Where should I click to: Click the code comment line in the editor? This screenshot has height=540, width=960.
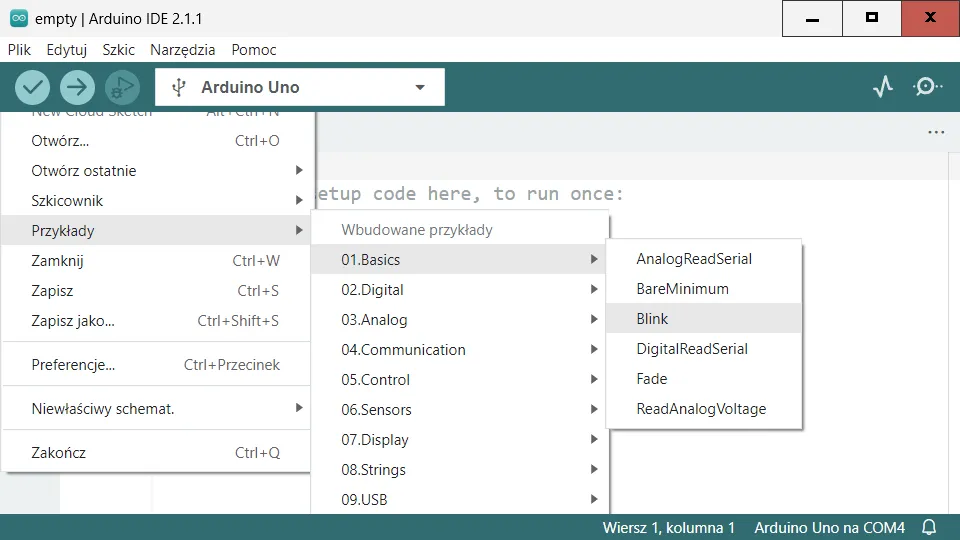[x=469, y=194]
